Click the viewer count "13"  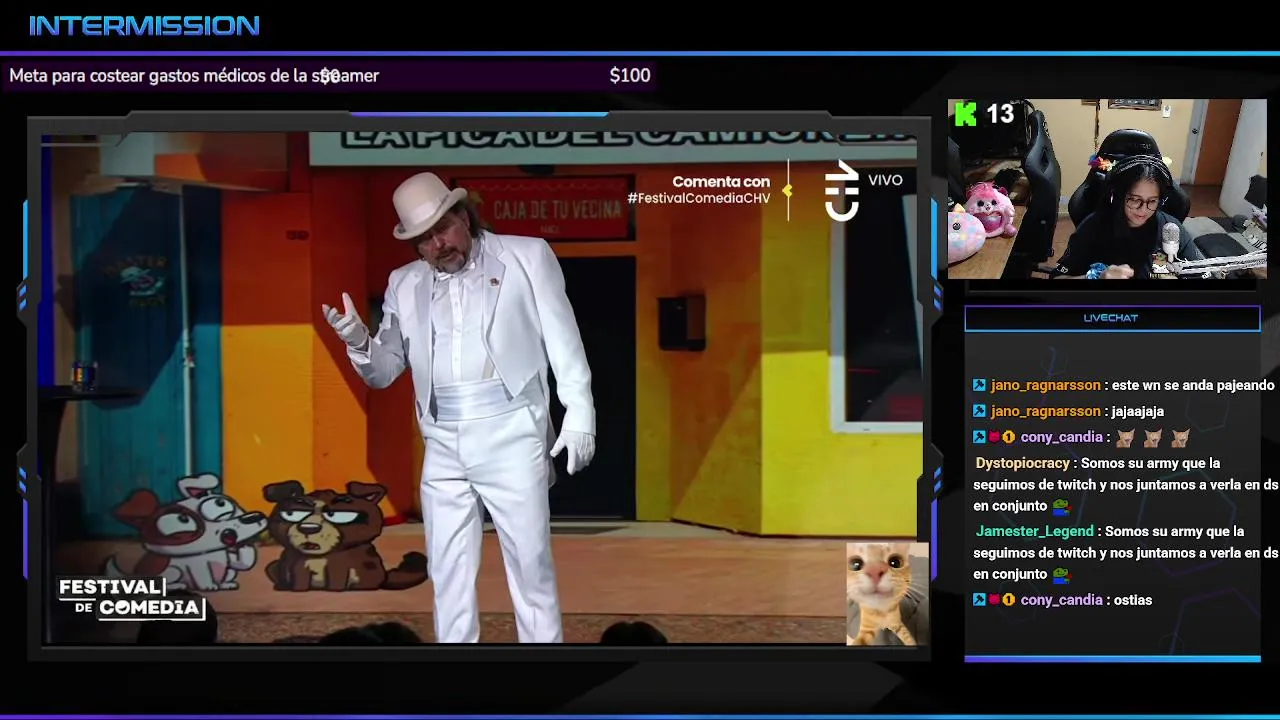coord(1000,114)
